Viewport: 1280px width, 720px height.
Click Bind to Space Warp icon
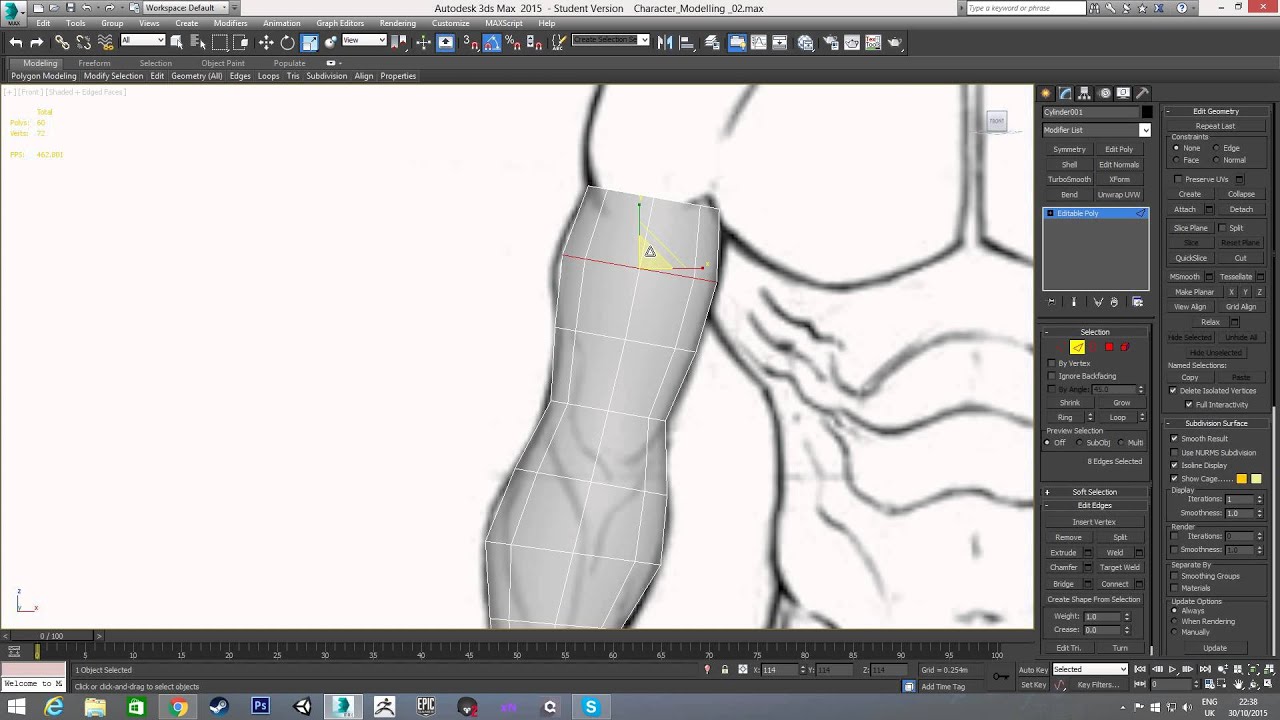click(105, 42)
